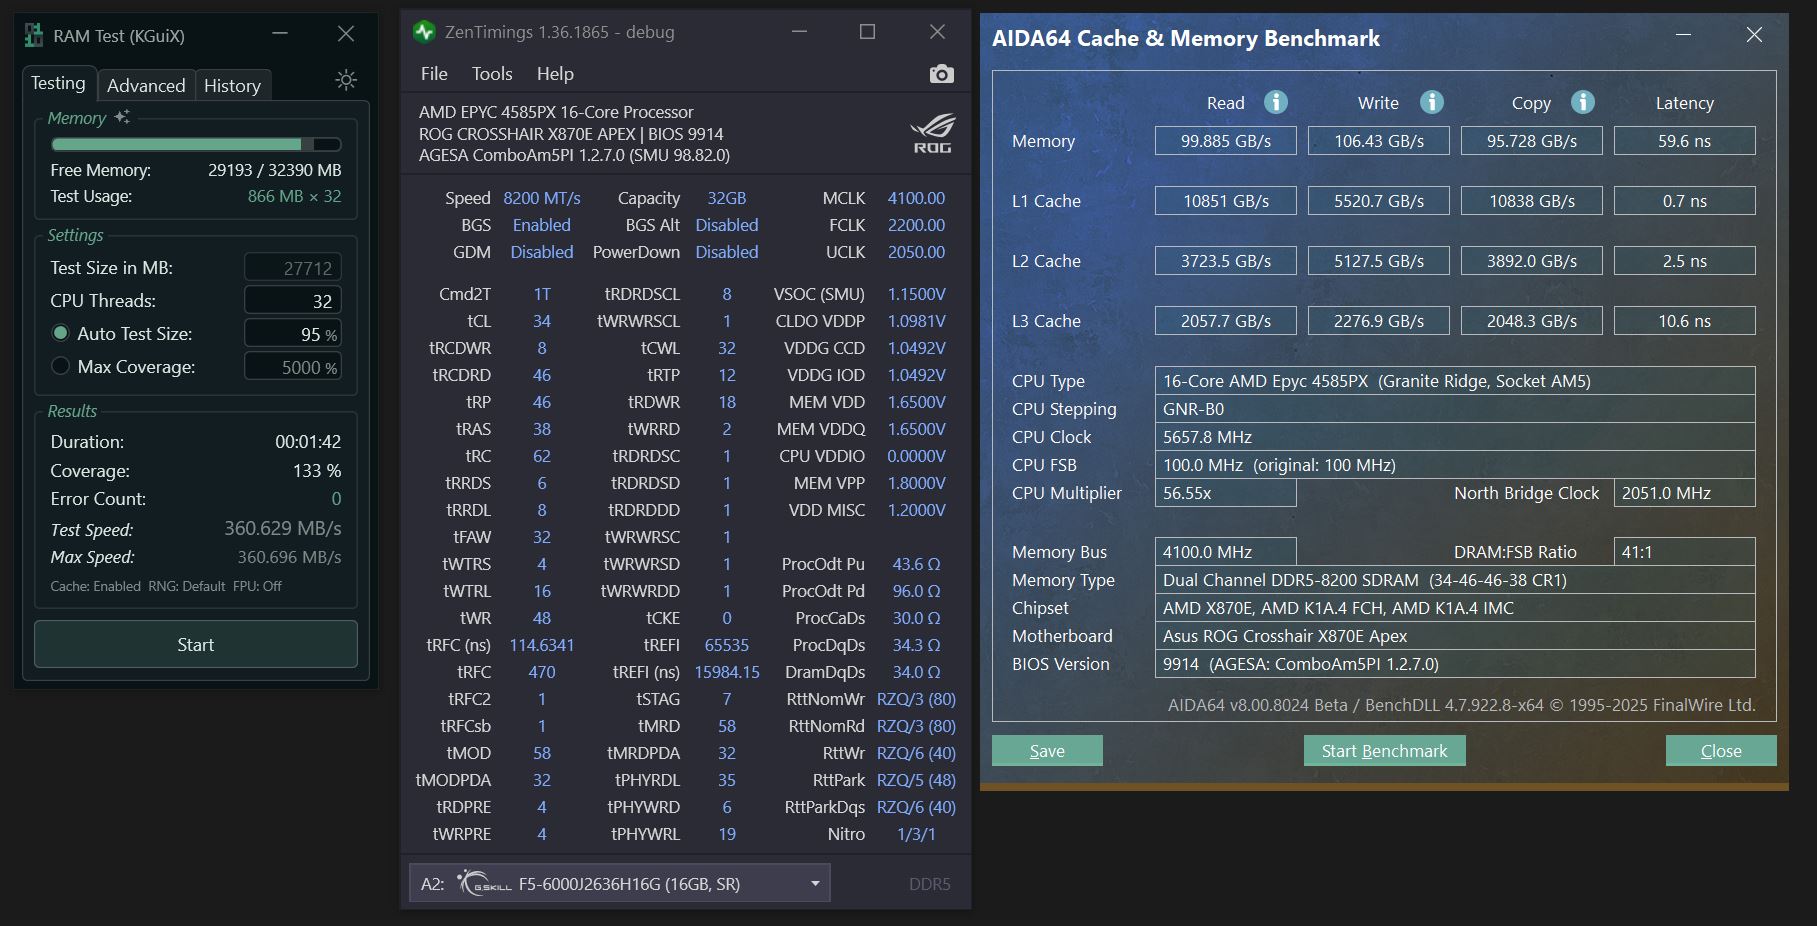Click the sparkle icon beside the Memory header

(122, 116)
